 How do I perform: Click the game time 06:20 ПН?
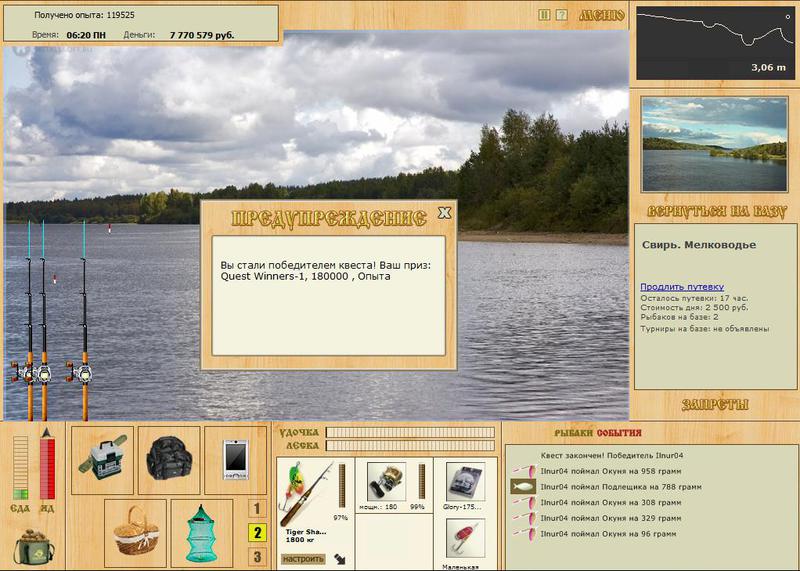(86, 35)
